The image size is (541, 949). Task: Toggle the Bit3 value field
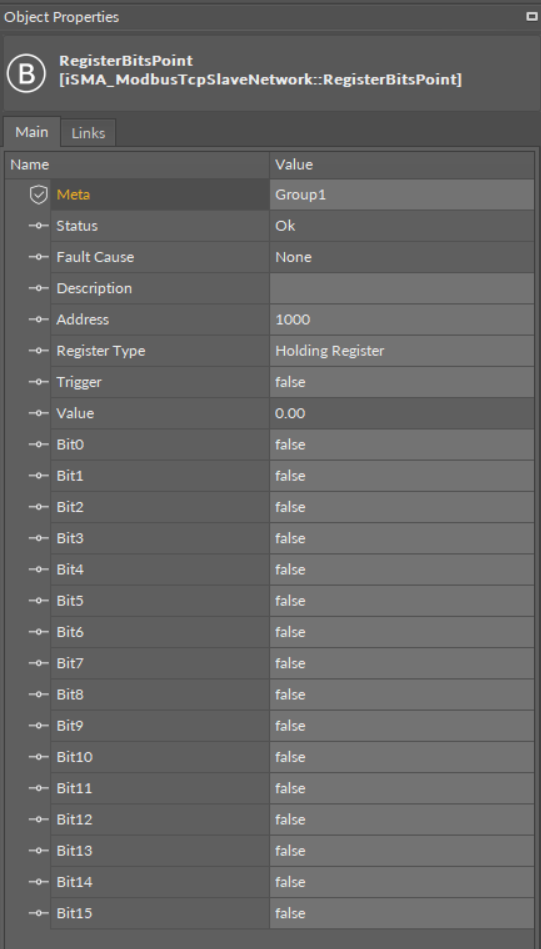[402, 538]
